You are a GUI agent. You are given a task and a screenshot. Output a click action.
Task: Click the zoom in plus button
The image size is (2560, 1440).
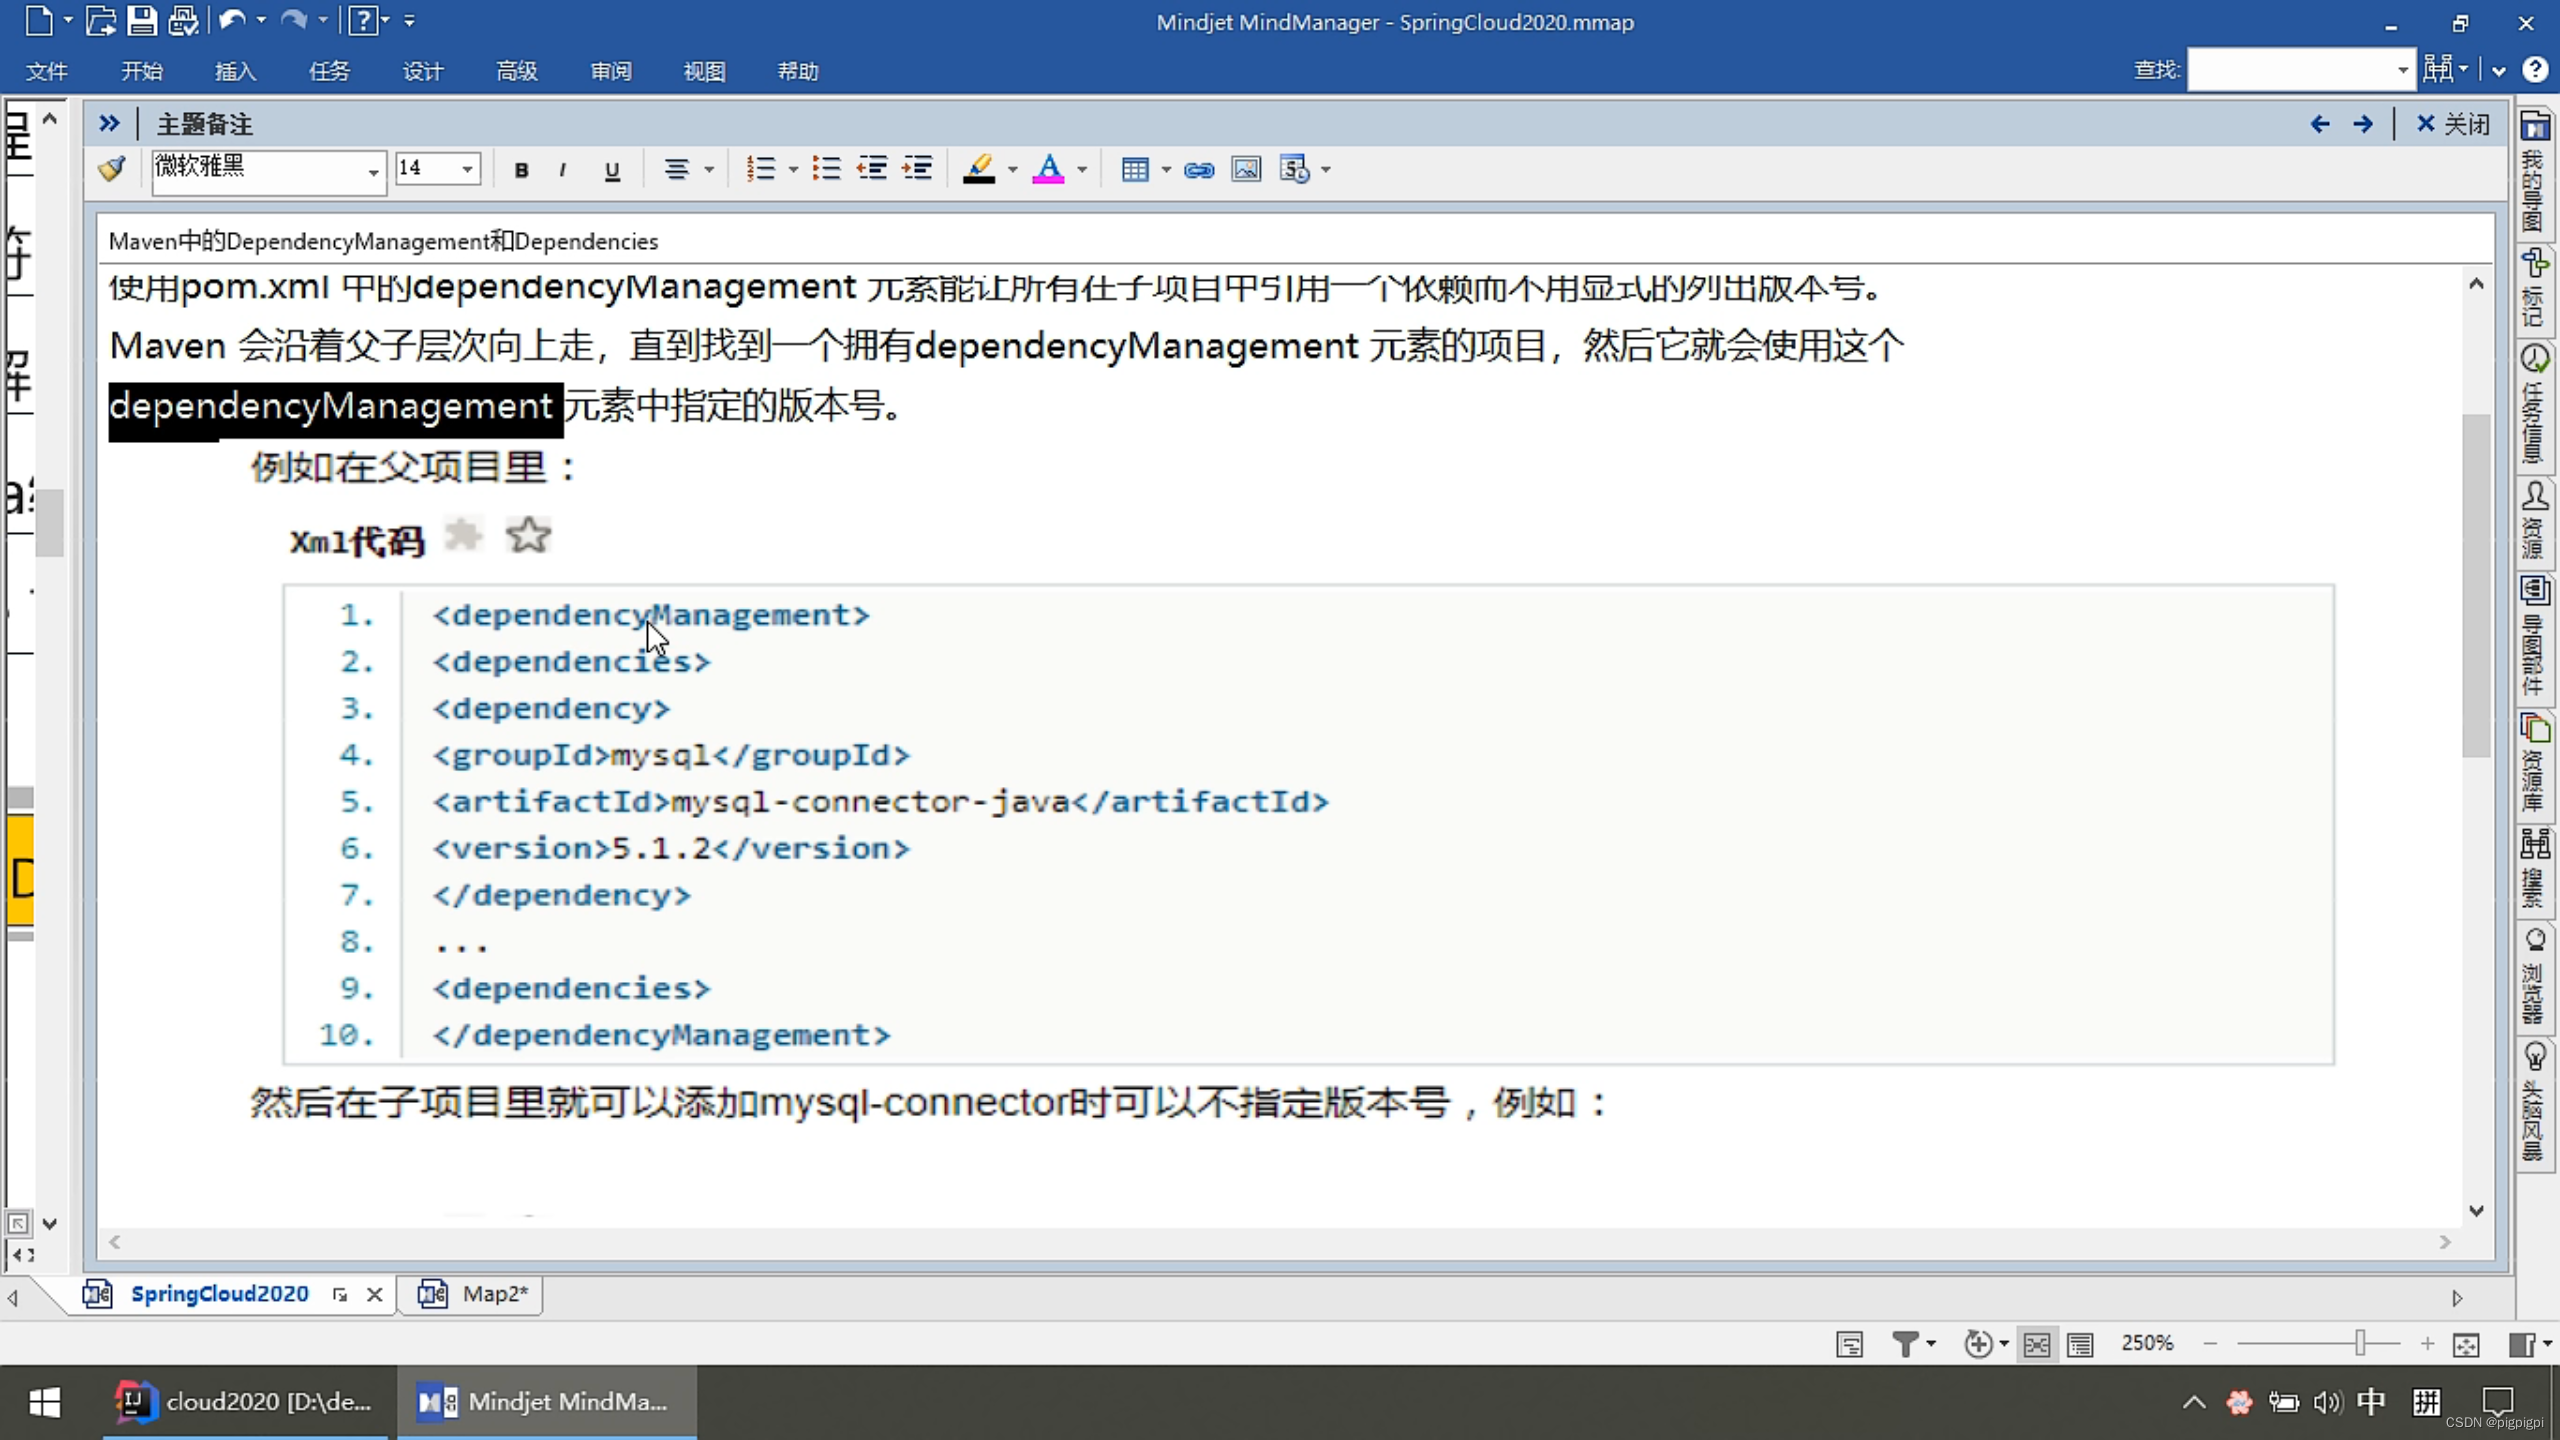(2427, 1344)
